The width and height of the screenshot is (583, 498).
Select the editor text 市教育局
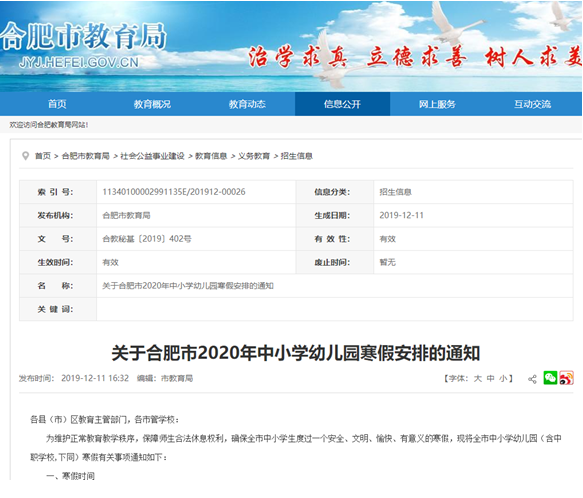(x=177, y=378)
